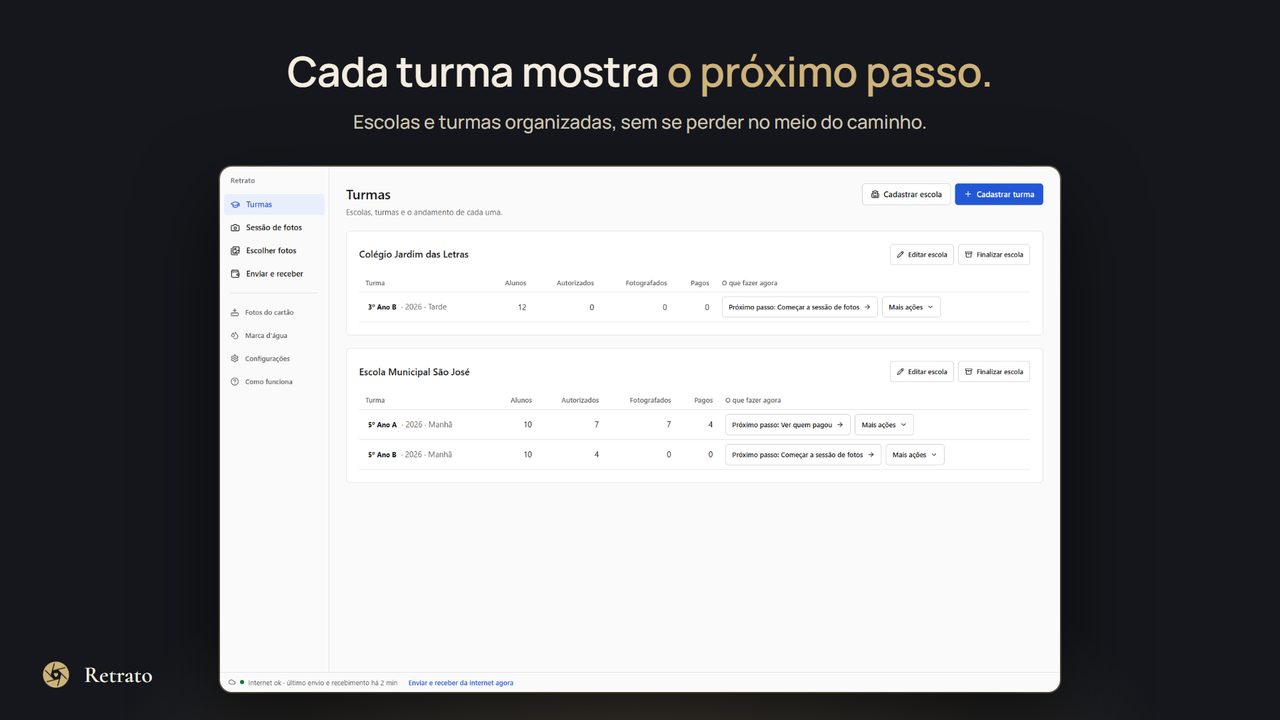1280x720 pixels.
Task: Click the graduation cap Turmas icon
Action: click(235, 204)
